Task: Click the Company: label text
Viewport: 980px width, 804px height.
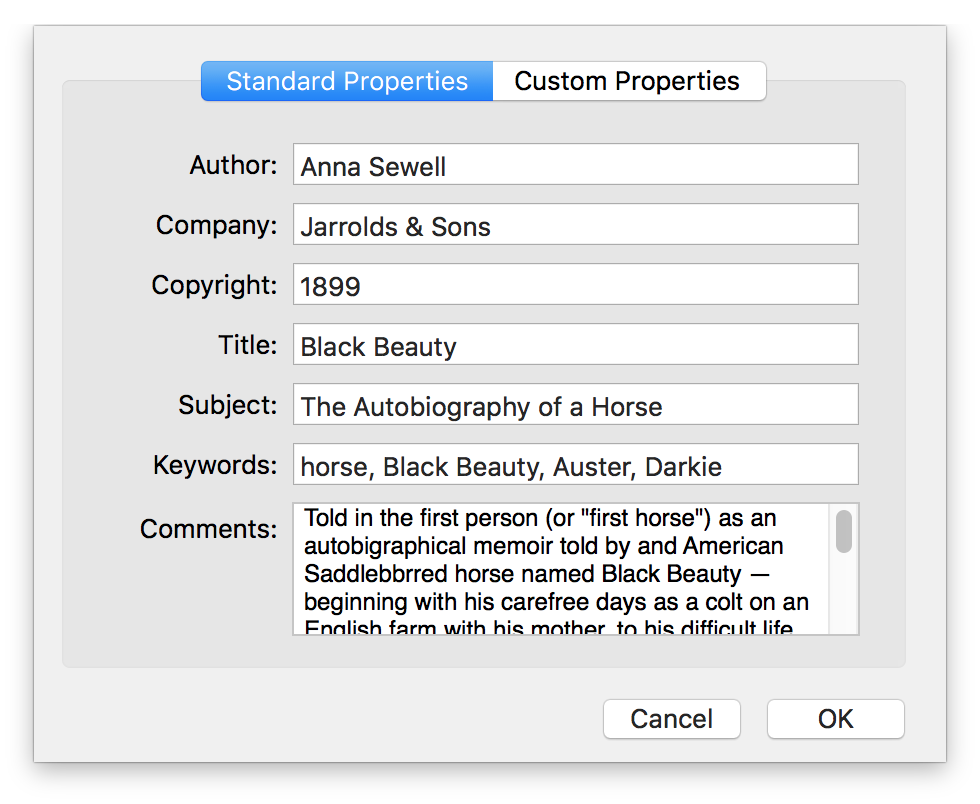Action: 216,225
